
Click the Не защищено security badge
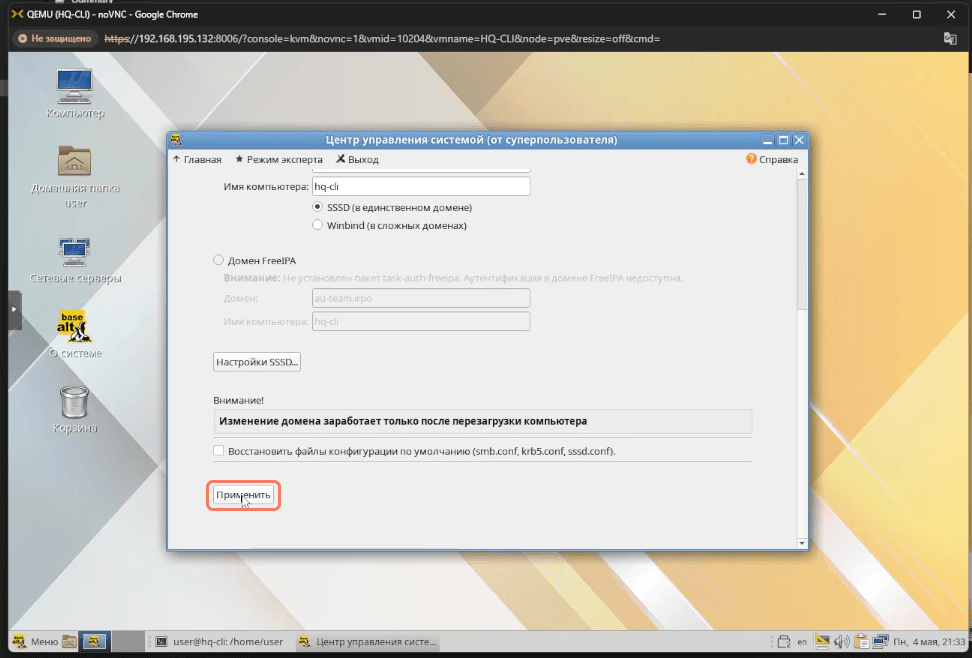55,38
